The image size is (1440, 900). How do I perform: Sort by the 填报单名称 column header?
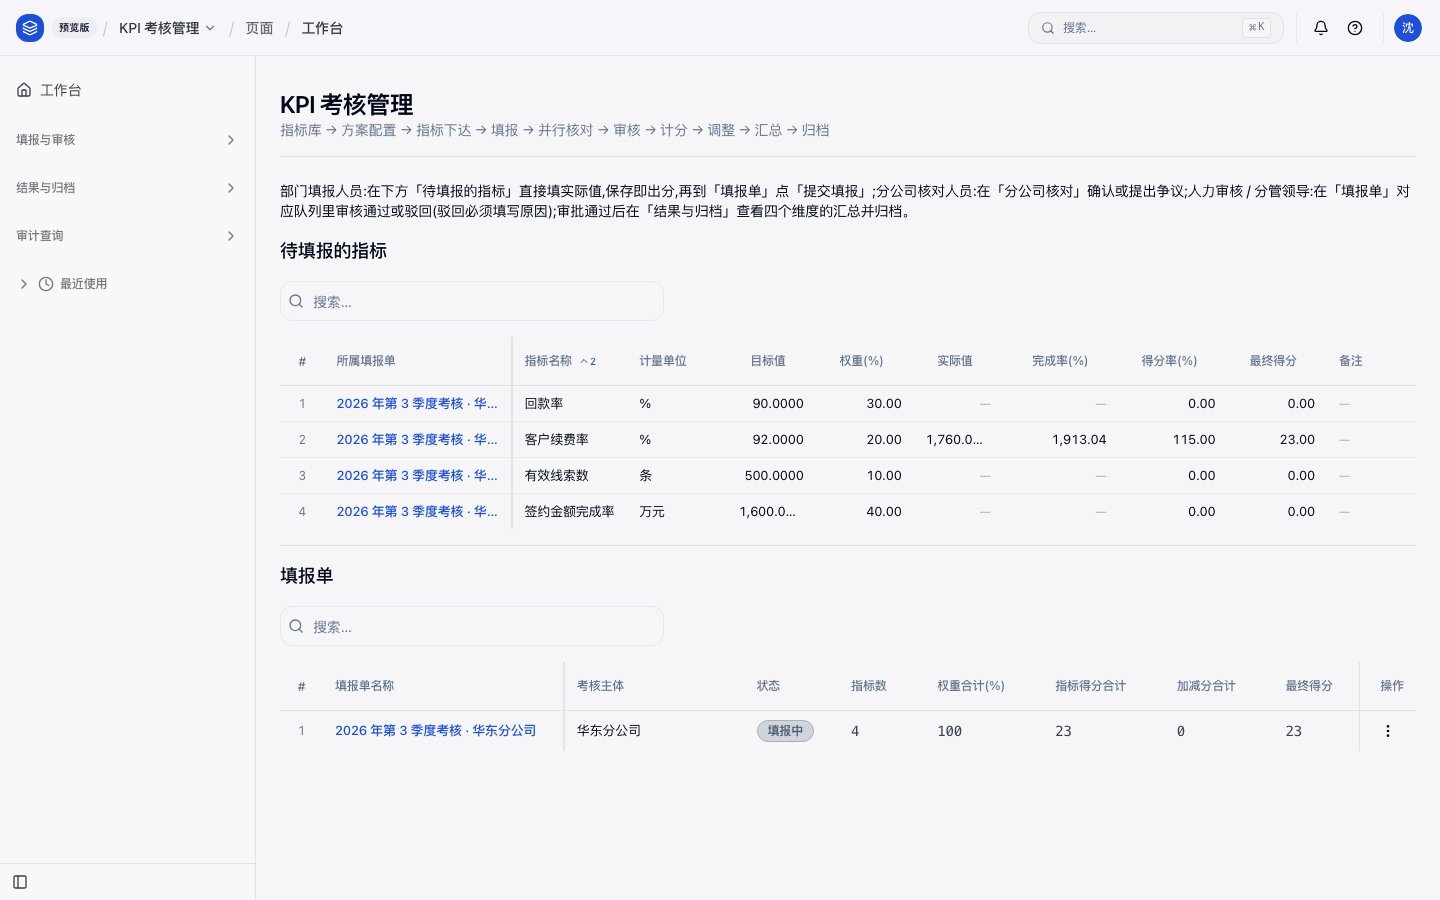[x=365, y=686]
